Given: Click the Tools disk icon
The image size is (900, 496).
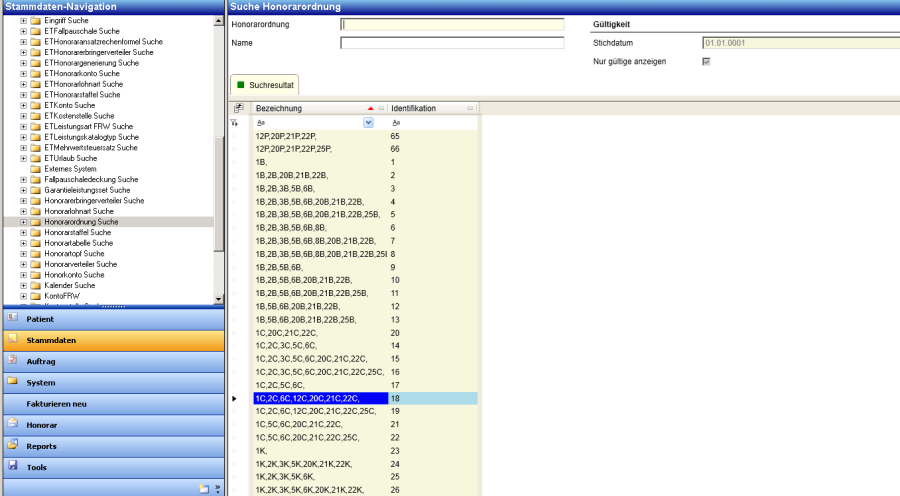Looking at the screenshot, I should coord(12,466).
